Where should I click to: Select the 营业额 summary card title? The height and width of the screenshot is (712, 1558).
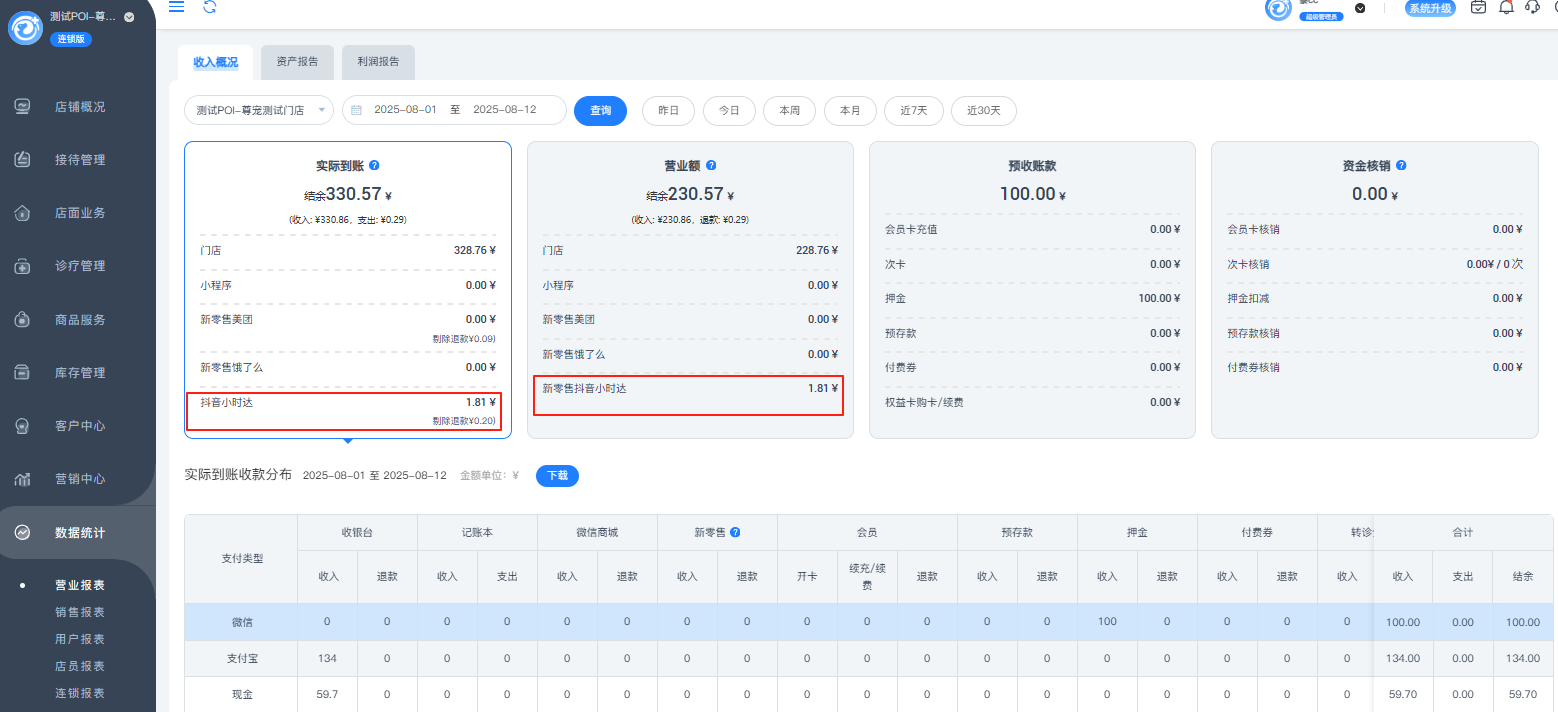coord(682,166)
